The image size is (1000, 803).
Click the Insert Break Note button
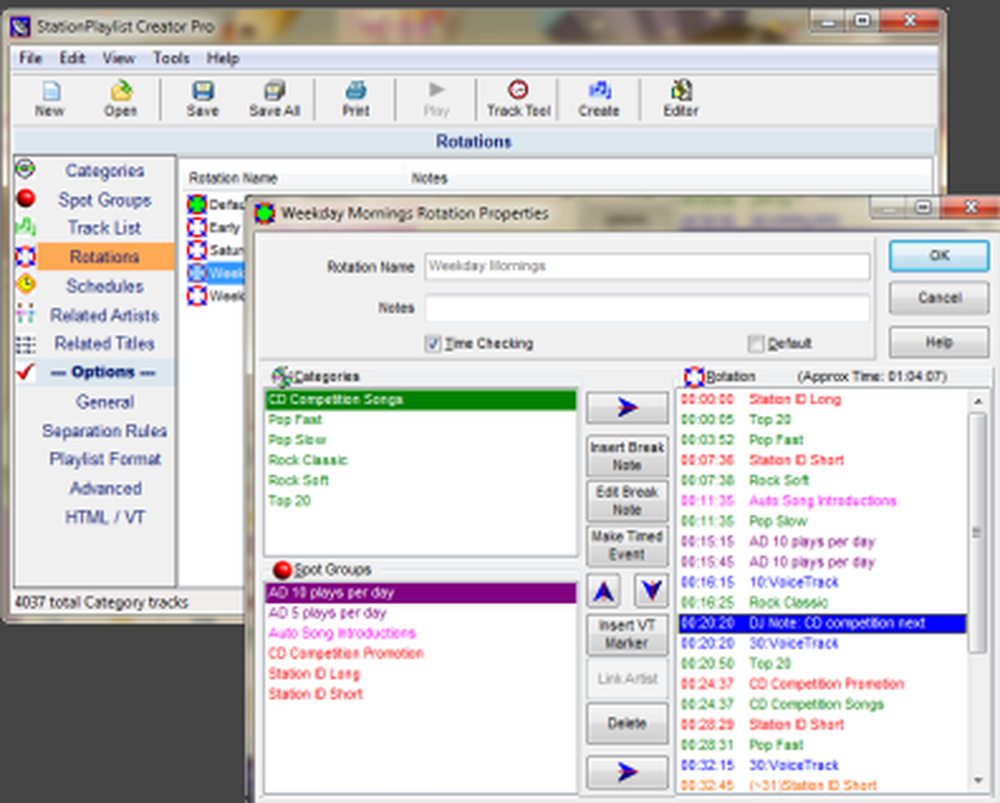[627, 456]
